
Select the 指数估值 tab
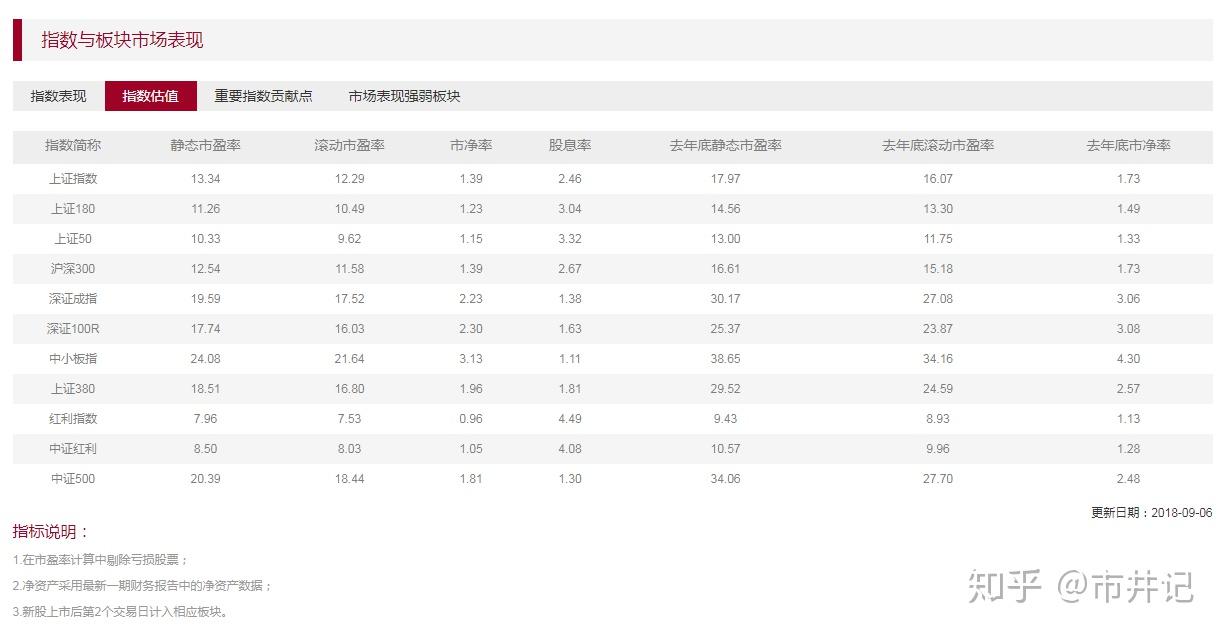[151, 96]
